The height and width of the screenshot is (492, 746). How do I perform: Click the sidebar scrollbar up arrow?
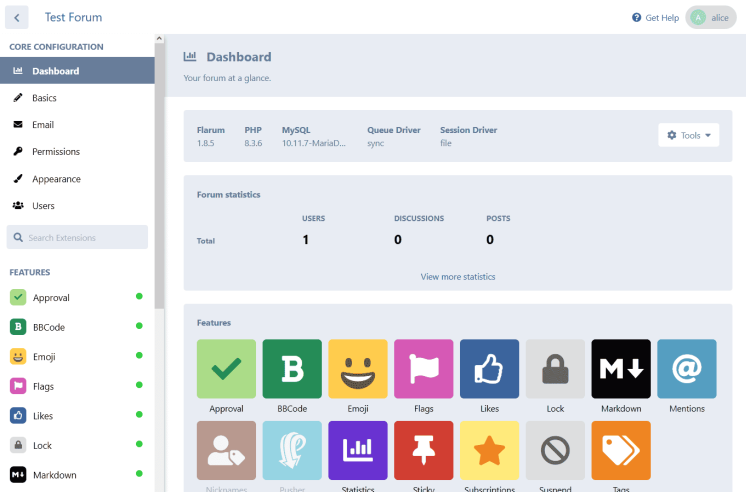pos(159,39)
